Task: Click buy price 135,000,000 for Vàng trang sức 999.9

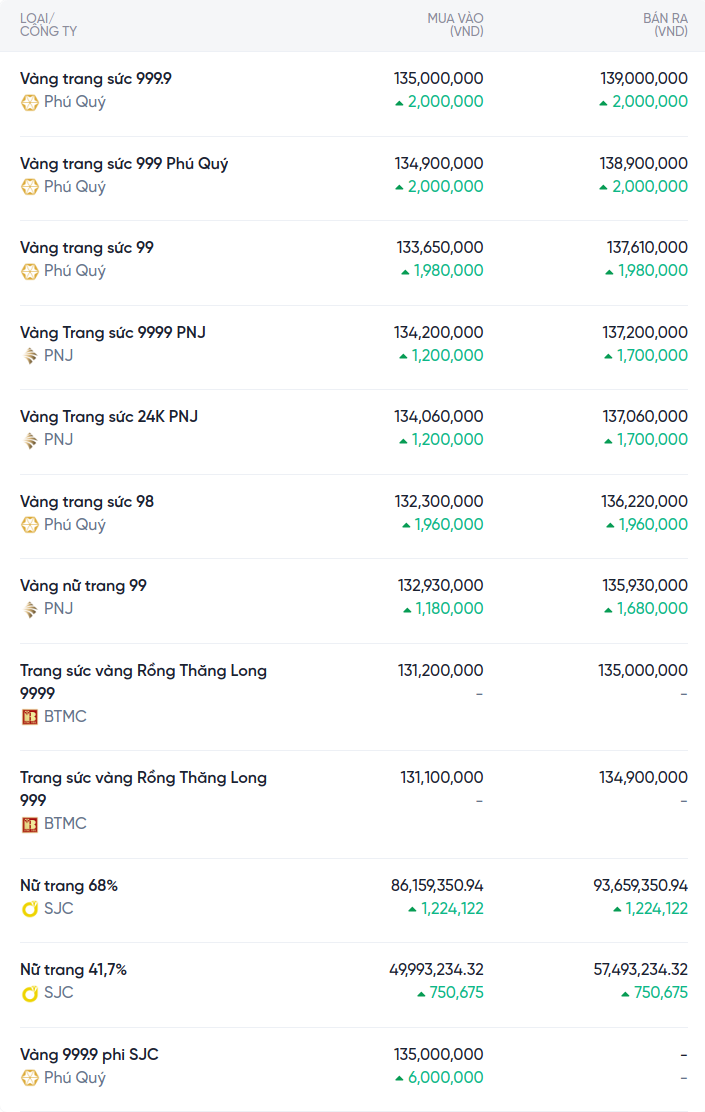Action: tap(439, 78)
